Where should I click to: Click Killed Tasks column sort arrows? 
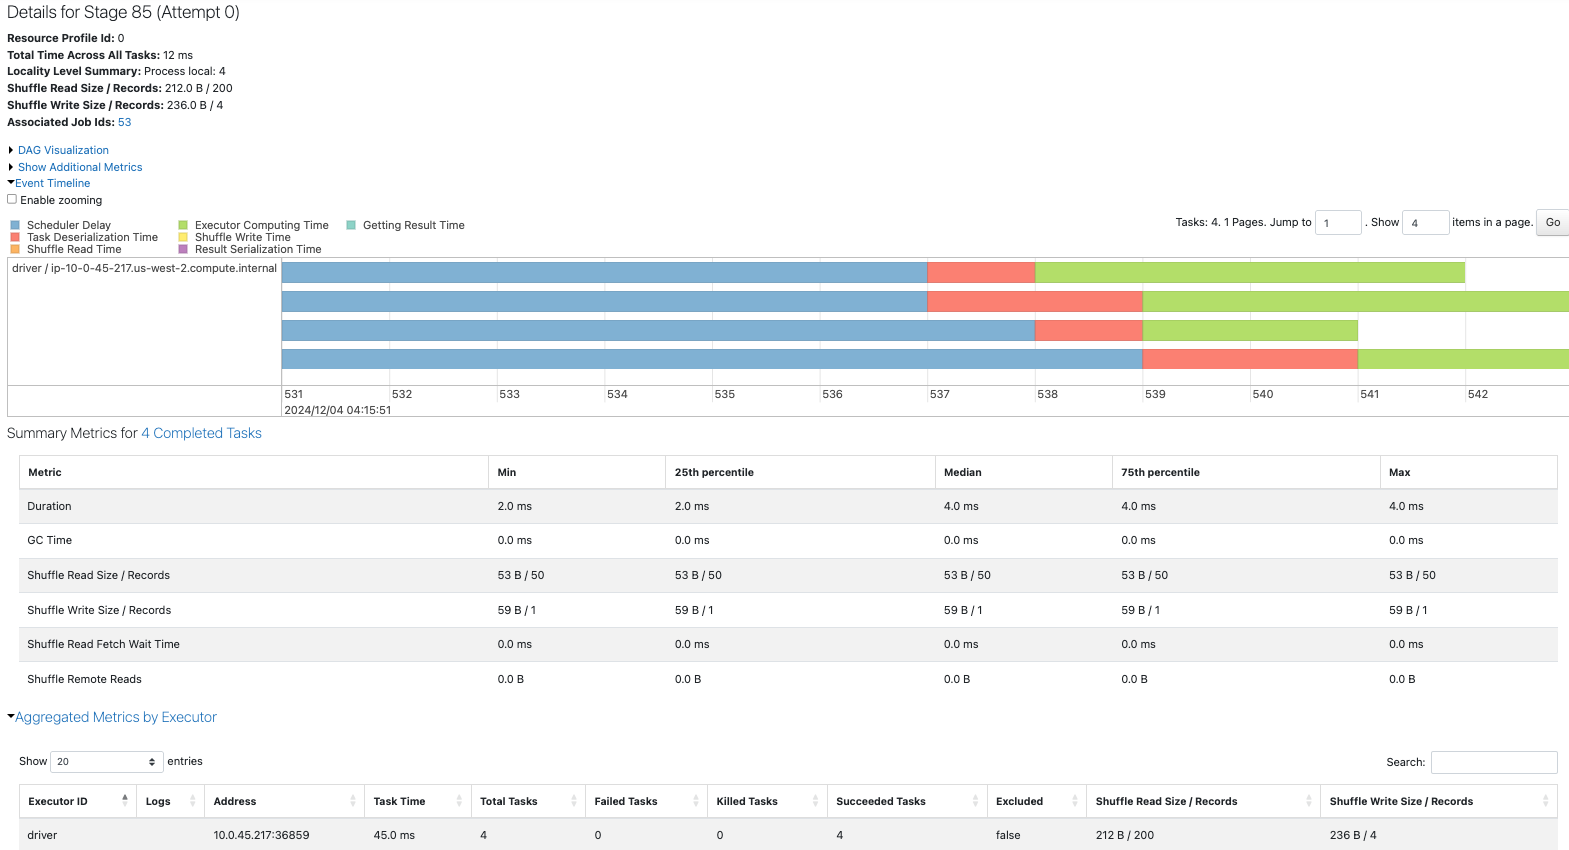pos(816,801)
